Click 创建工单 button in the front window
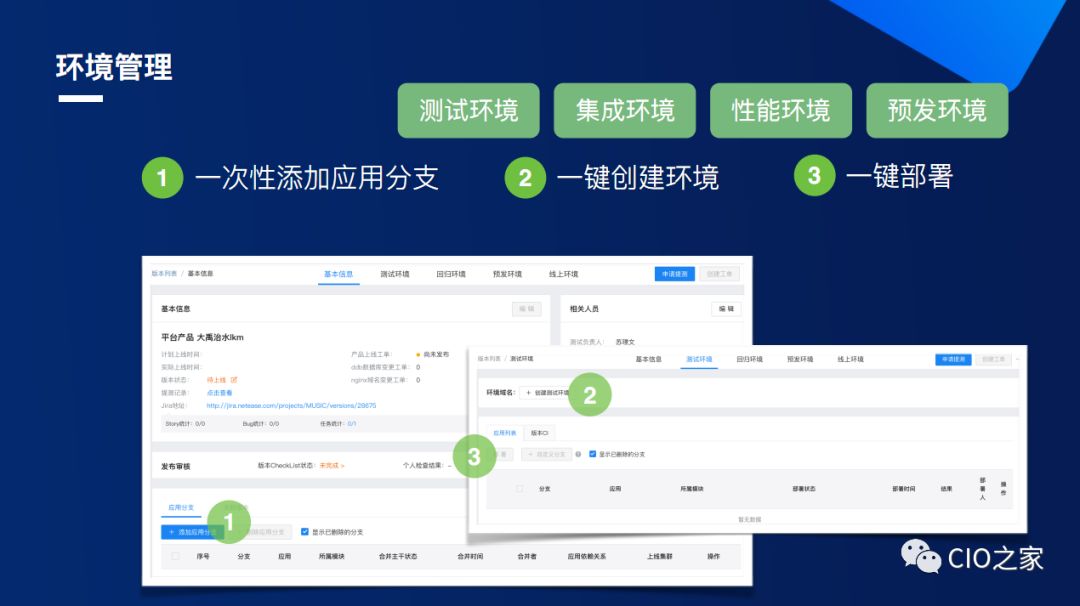The height and width of the screenshot is (606, 1080). click(993, 359)
